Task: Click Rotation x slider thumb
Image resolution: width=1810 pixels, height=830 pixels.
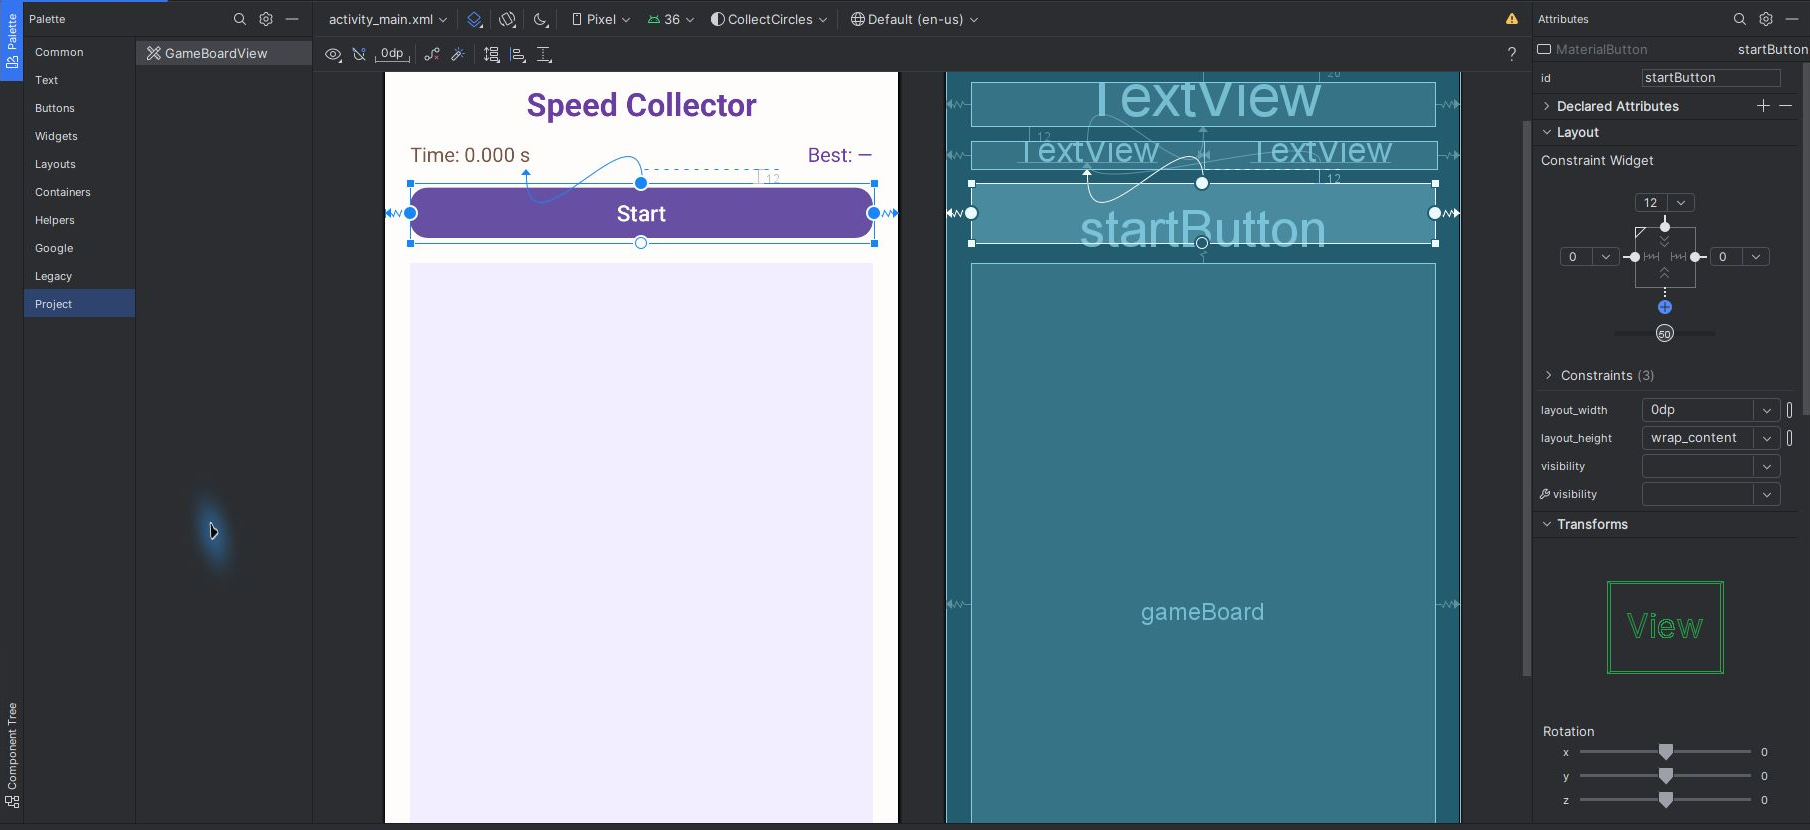Action: click(1666, 752)
